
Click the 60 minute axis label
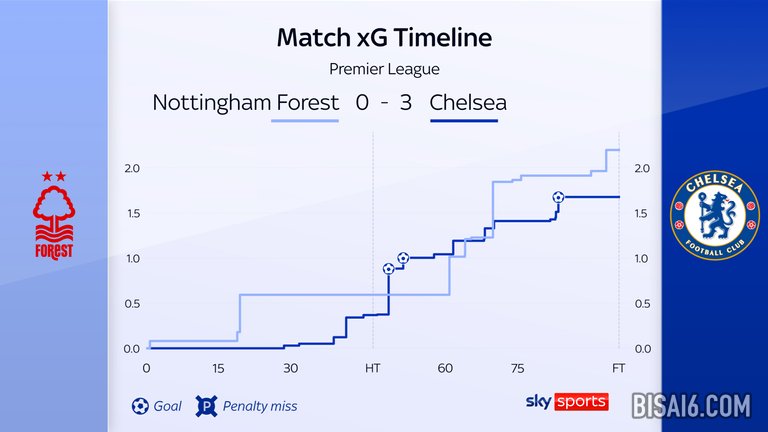coord(444,368)
